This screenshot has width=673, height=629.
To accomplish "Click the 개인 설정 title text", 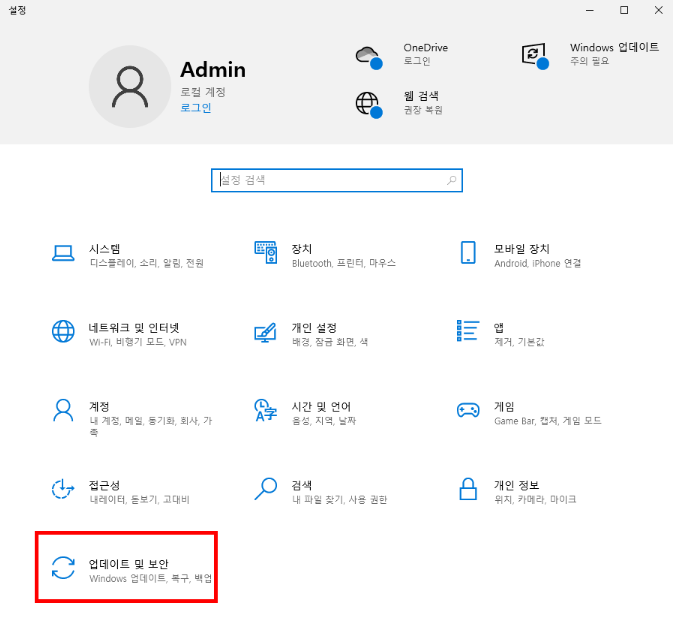I will tap(314, 328).
